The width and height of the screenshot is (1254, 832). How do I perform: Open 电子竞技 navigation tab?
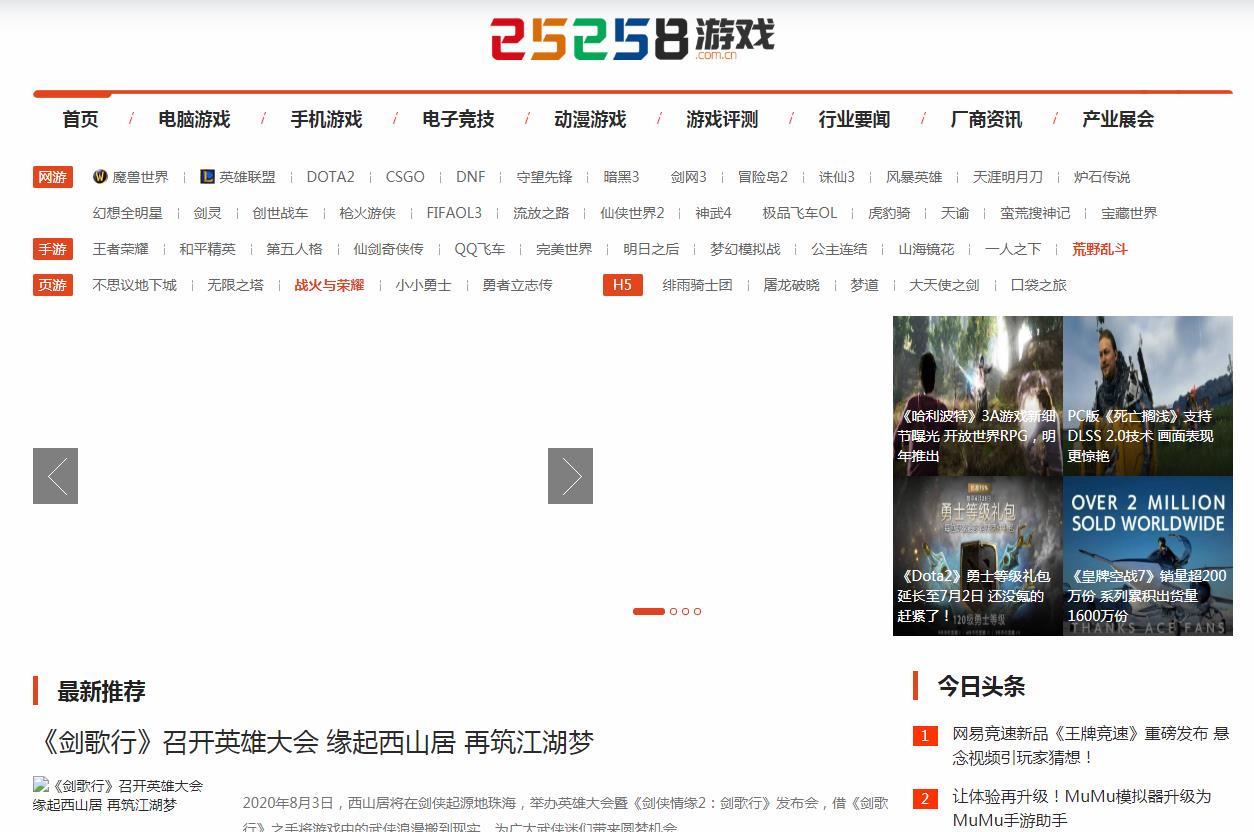tap(458, 119)
